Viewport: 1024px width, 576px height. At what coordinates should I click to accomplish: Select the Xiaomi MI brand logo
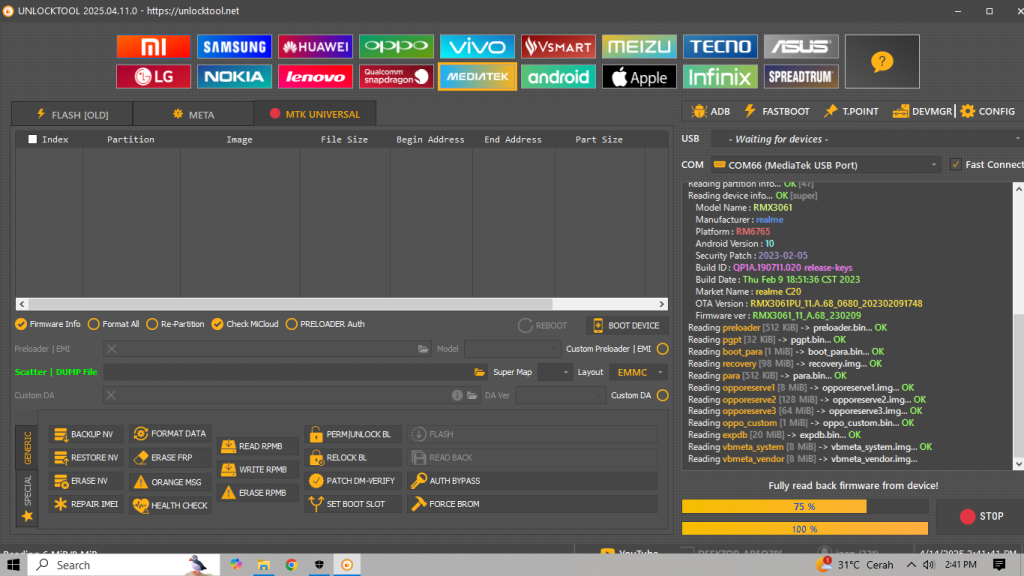point(153,46)
